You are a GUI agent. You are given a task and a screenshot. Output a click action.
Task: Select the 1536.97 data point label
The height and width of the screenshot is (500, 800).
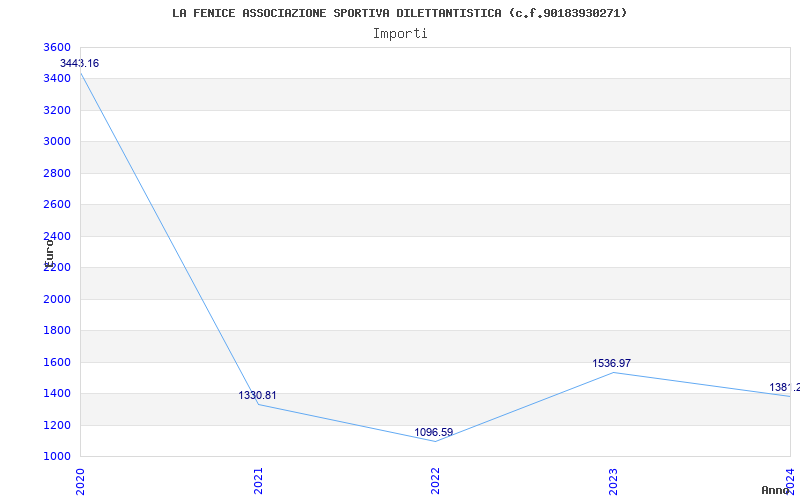(612, 364)
